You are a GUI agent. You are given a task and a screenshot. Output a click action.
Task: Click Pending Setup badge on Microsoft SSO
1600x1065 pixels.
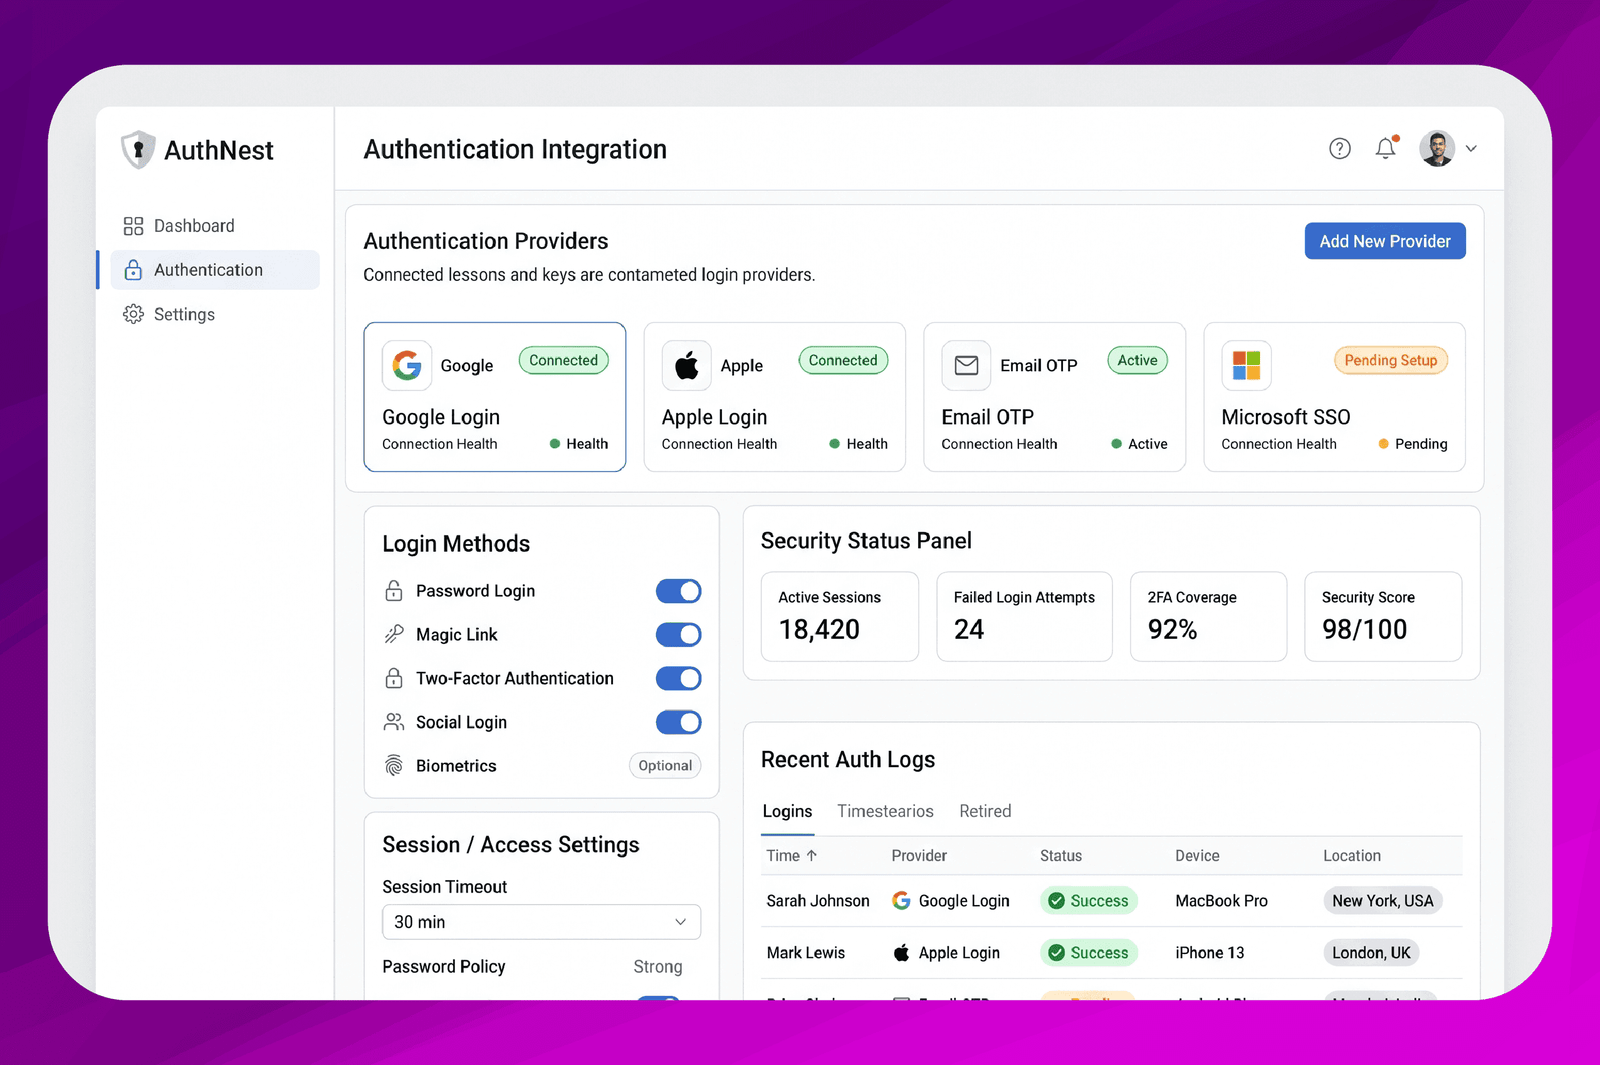coord(1390,360)
